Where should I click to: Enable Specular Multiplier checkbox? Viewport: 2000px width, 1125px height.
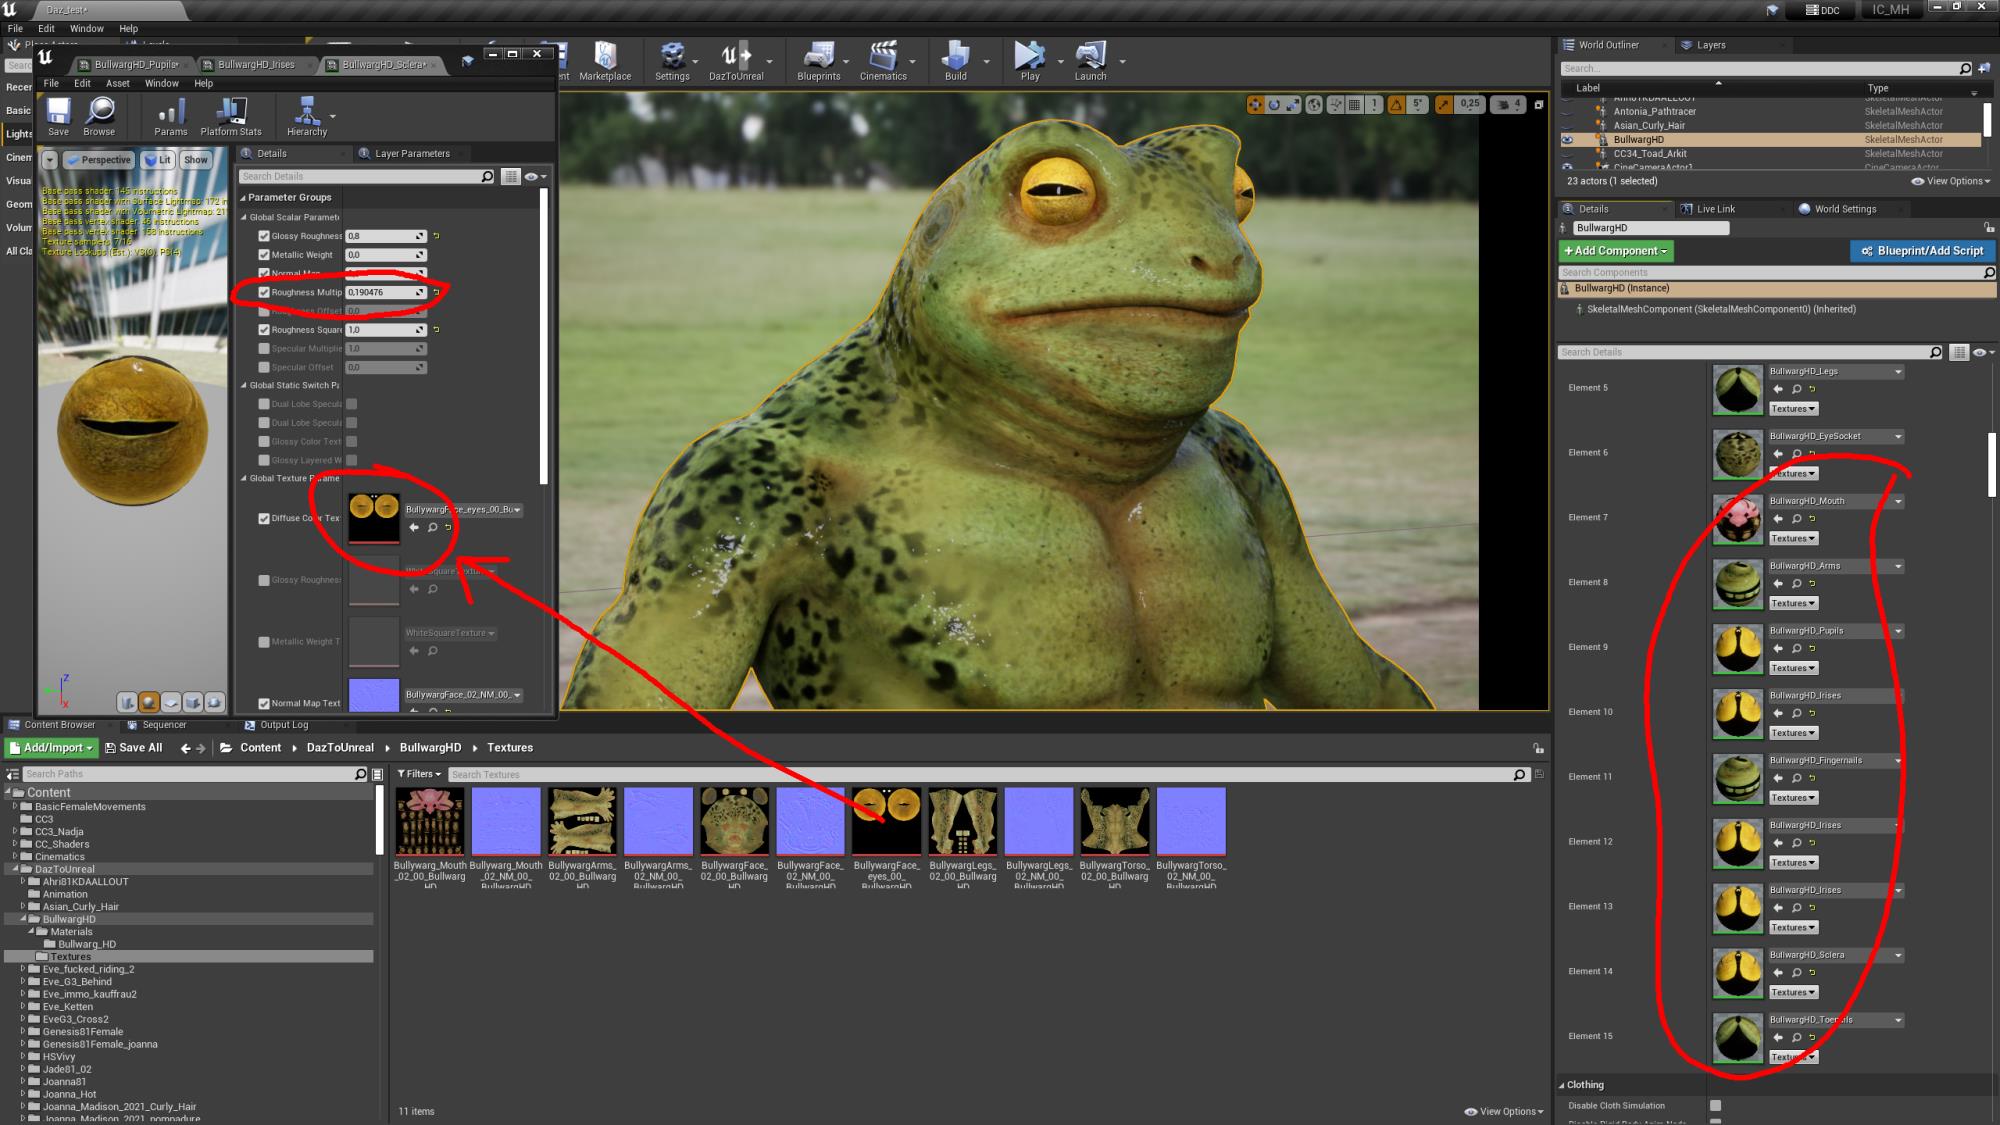(264, 348)
